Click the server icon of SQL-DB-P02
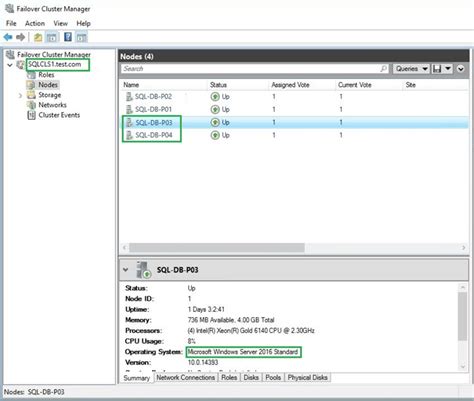474x401 pixels. pos(129,97)
